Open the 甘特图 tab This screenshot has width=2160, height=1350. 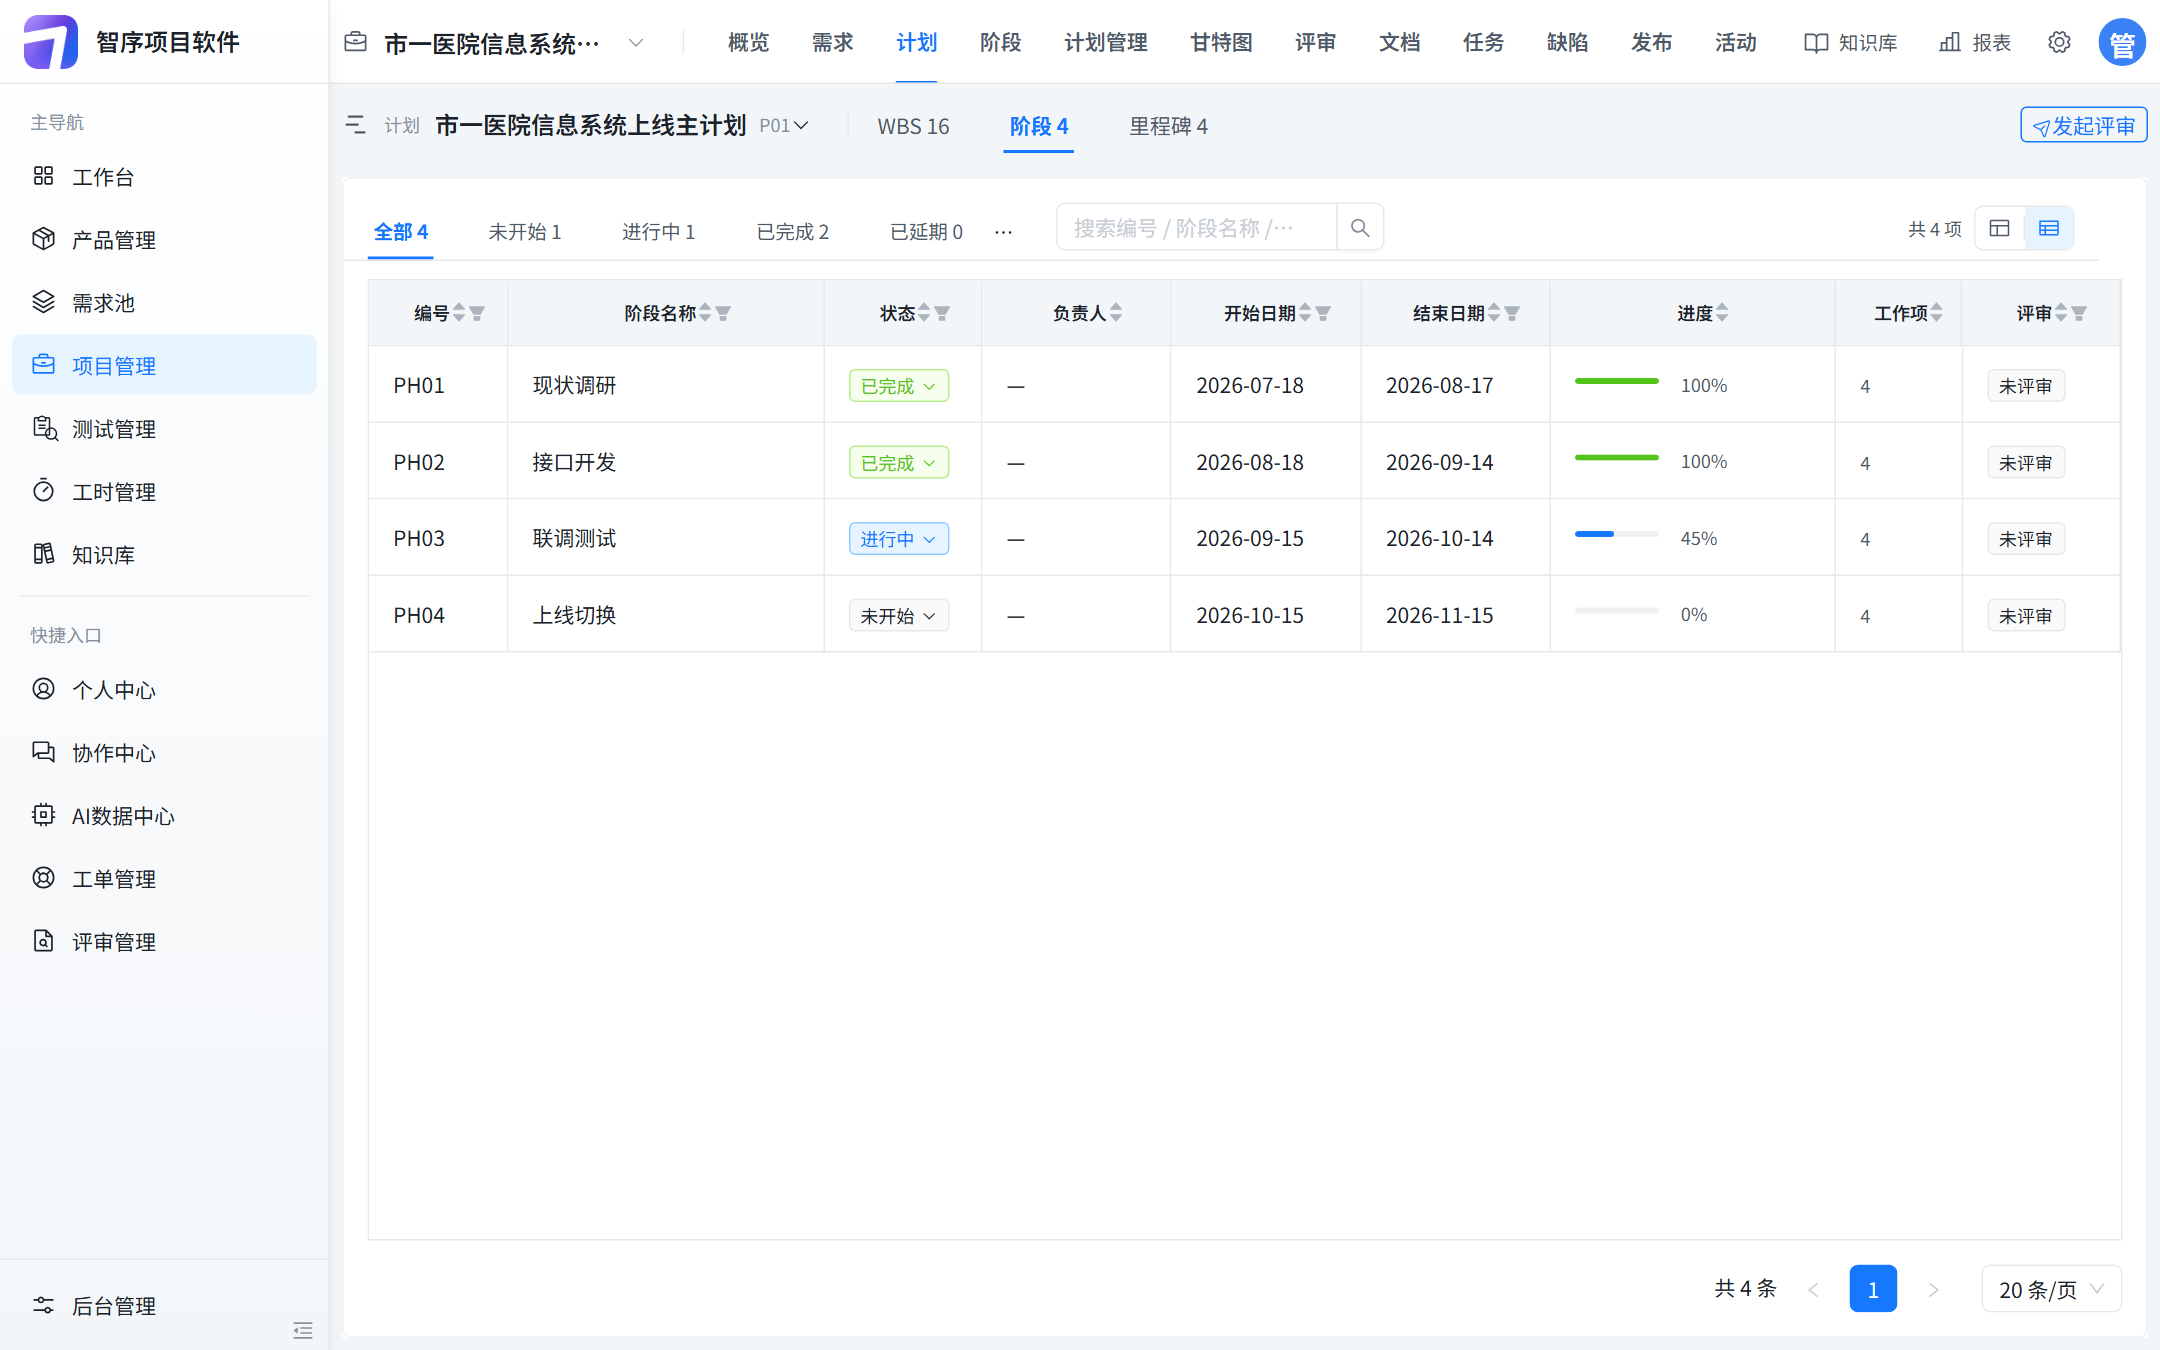point(1221,42)
